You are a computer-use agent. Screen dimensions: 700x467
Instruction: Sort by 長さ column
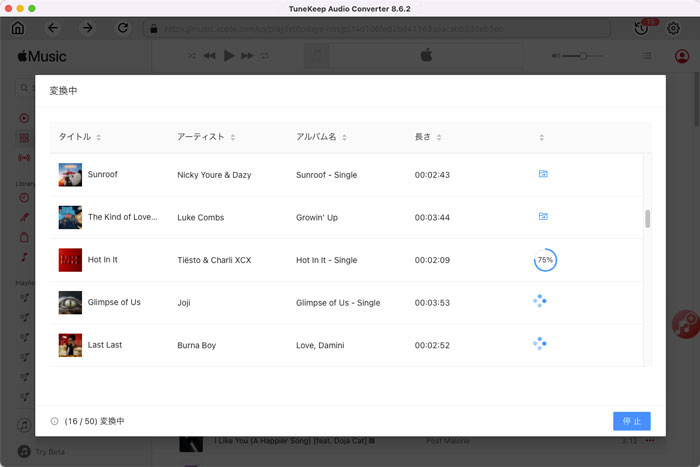tap(439, 137)
